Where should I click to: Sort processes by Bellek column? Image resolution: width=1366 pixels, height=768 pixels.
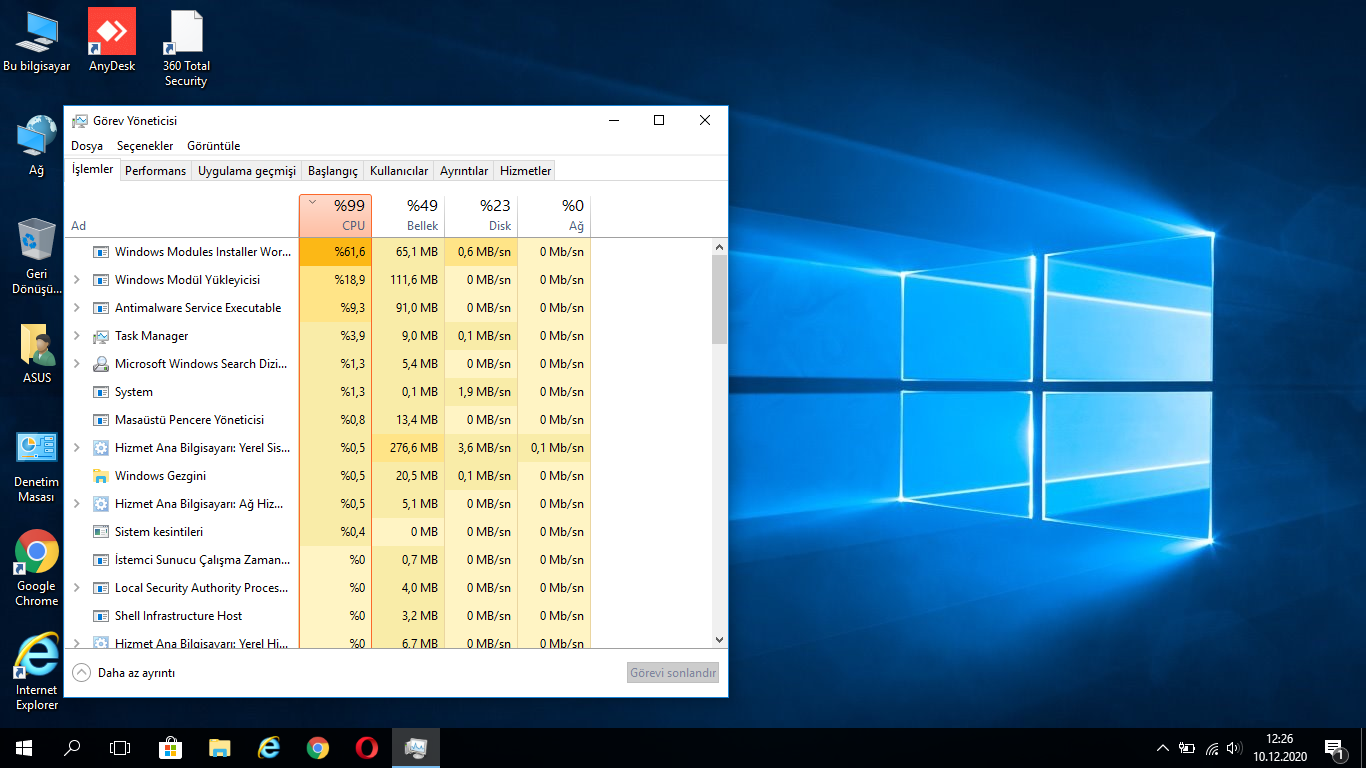point(408,215)
